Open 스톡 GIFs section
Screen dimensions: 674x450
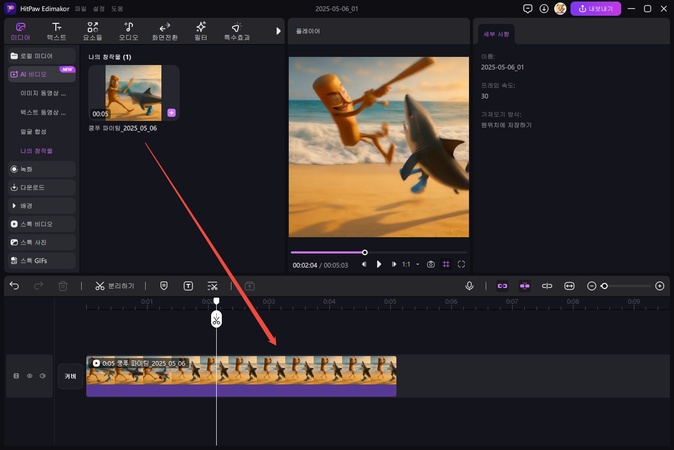tap(42, 260)
